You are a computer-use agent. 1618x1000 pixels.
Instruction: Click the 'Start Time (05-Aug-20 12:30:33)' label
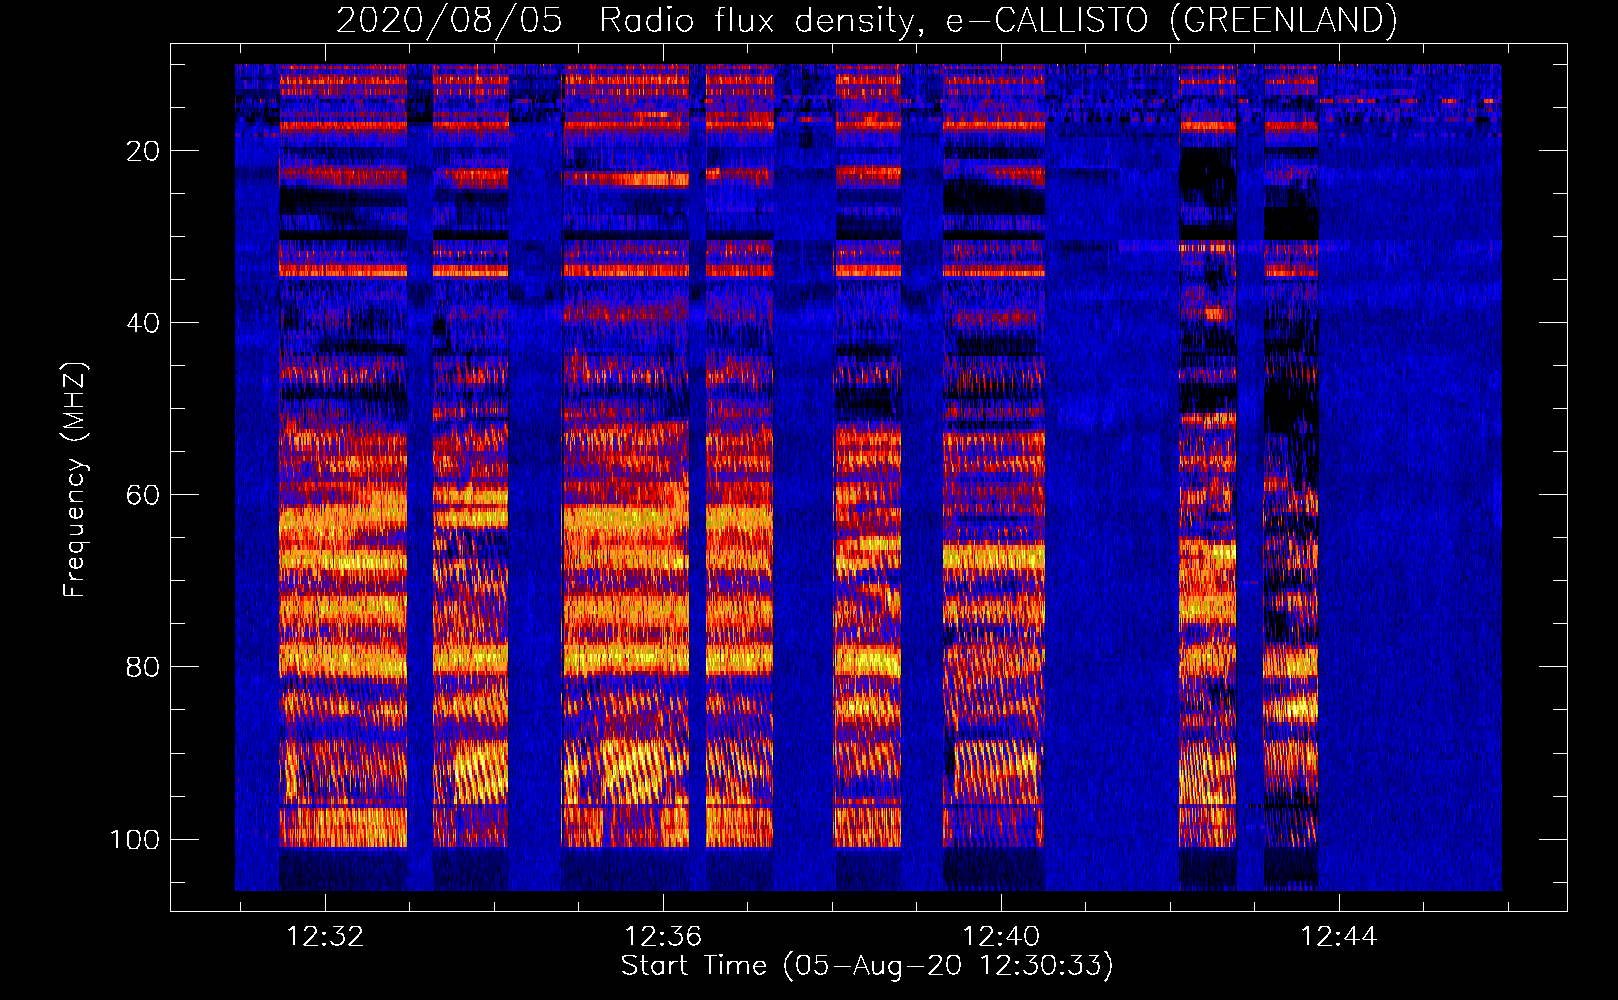[867, 966]
